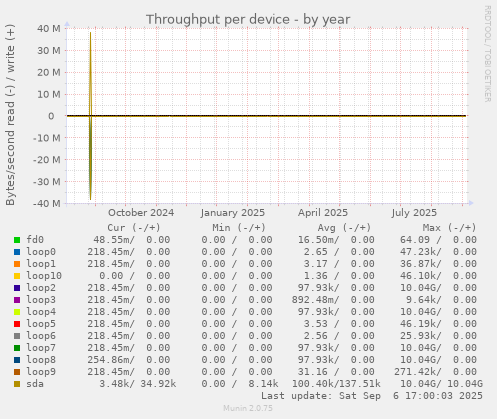The image size is (497, 419).
Task: Click the '-10 M' y-axis label
Action: tap(47, 138)
